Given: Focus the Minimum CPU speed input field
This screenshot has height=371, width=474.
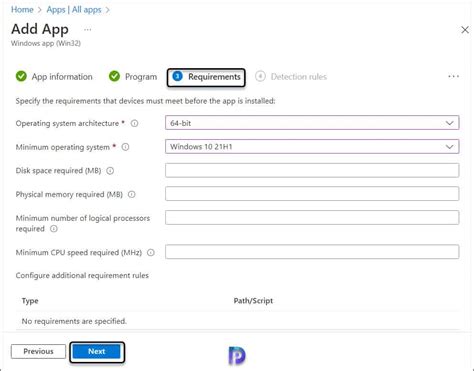Looking at the screenshot, I should pos(312,252).
